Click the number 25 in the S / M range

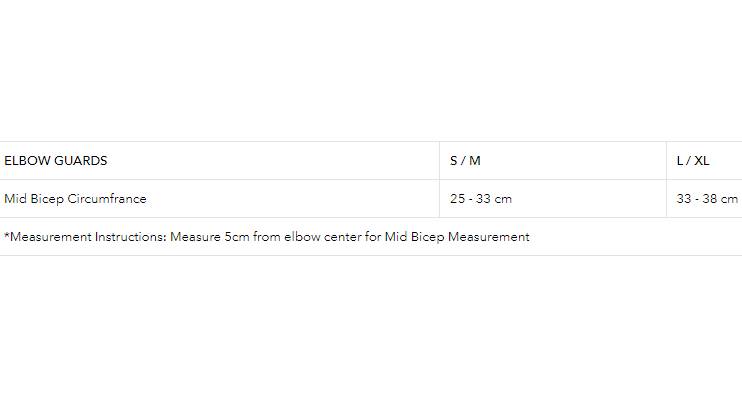pos(458,199)
